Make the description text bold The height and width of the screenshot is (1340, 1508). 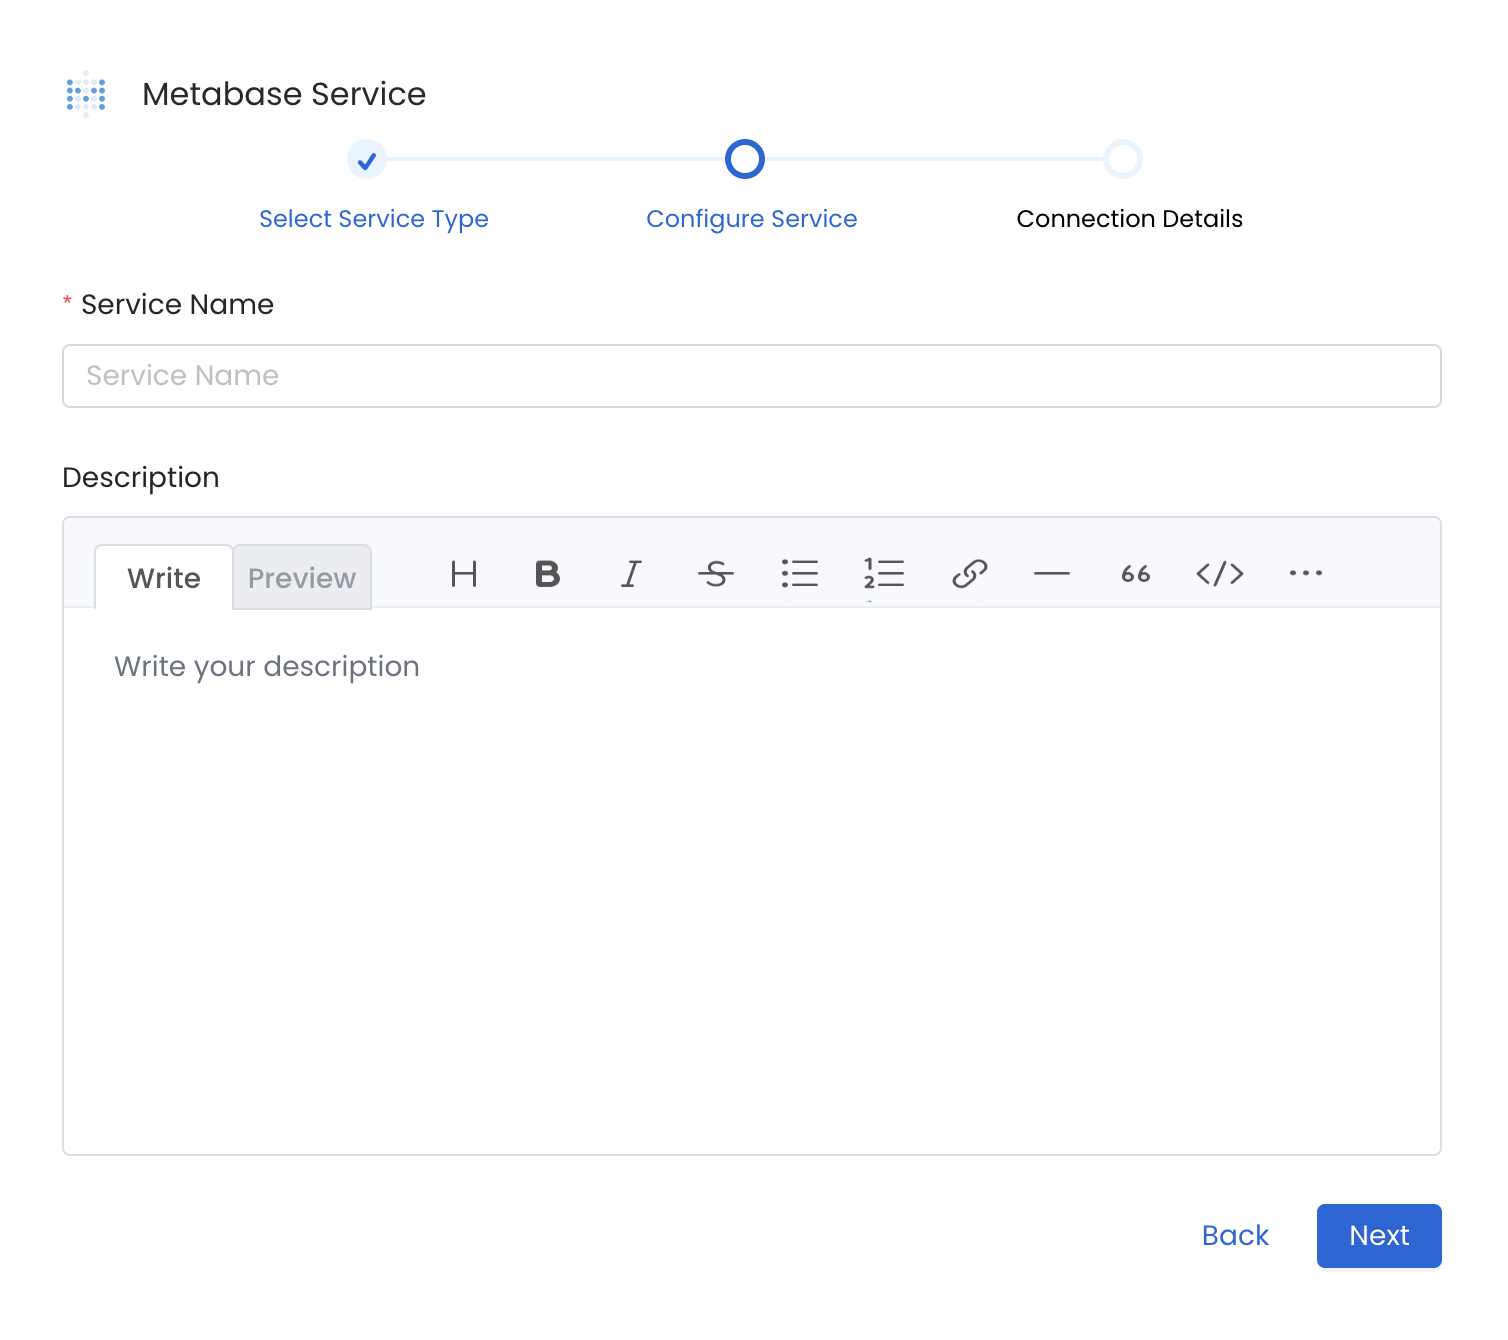(547, 575)
